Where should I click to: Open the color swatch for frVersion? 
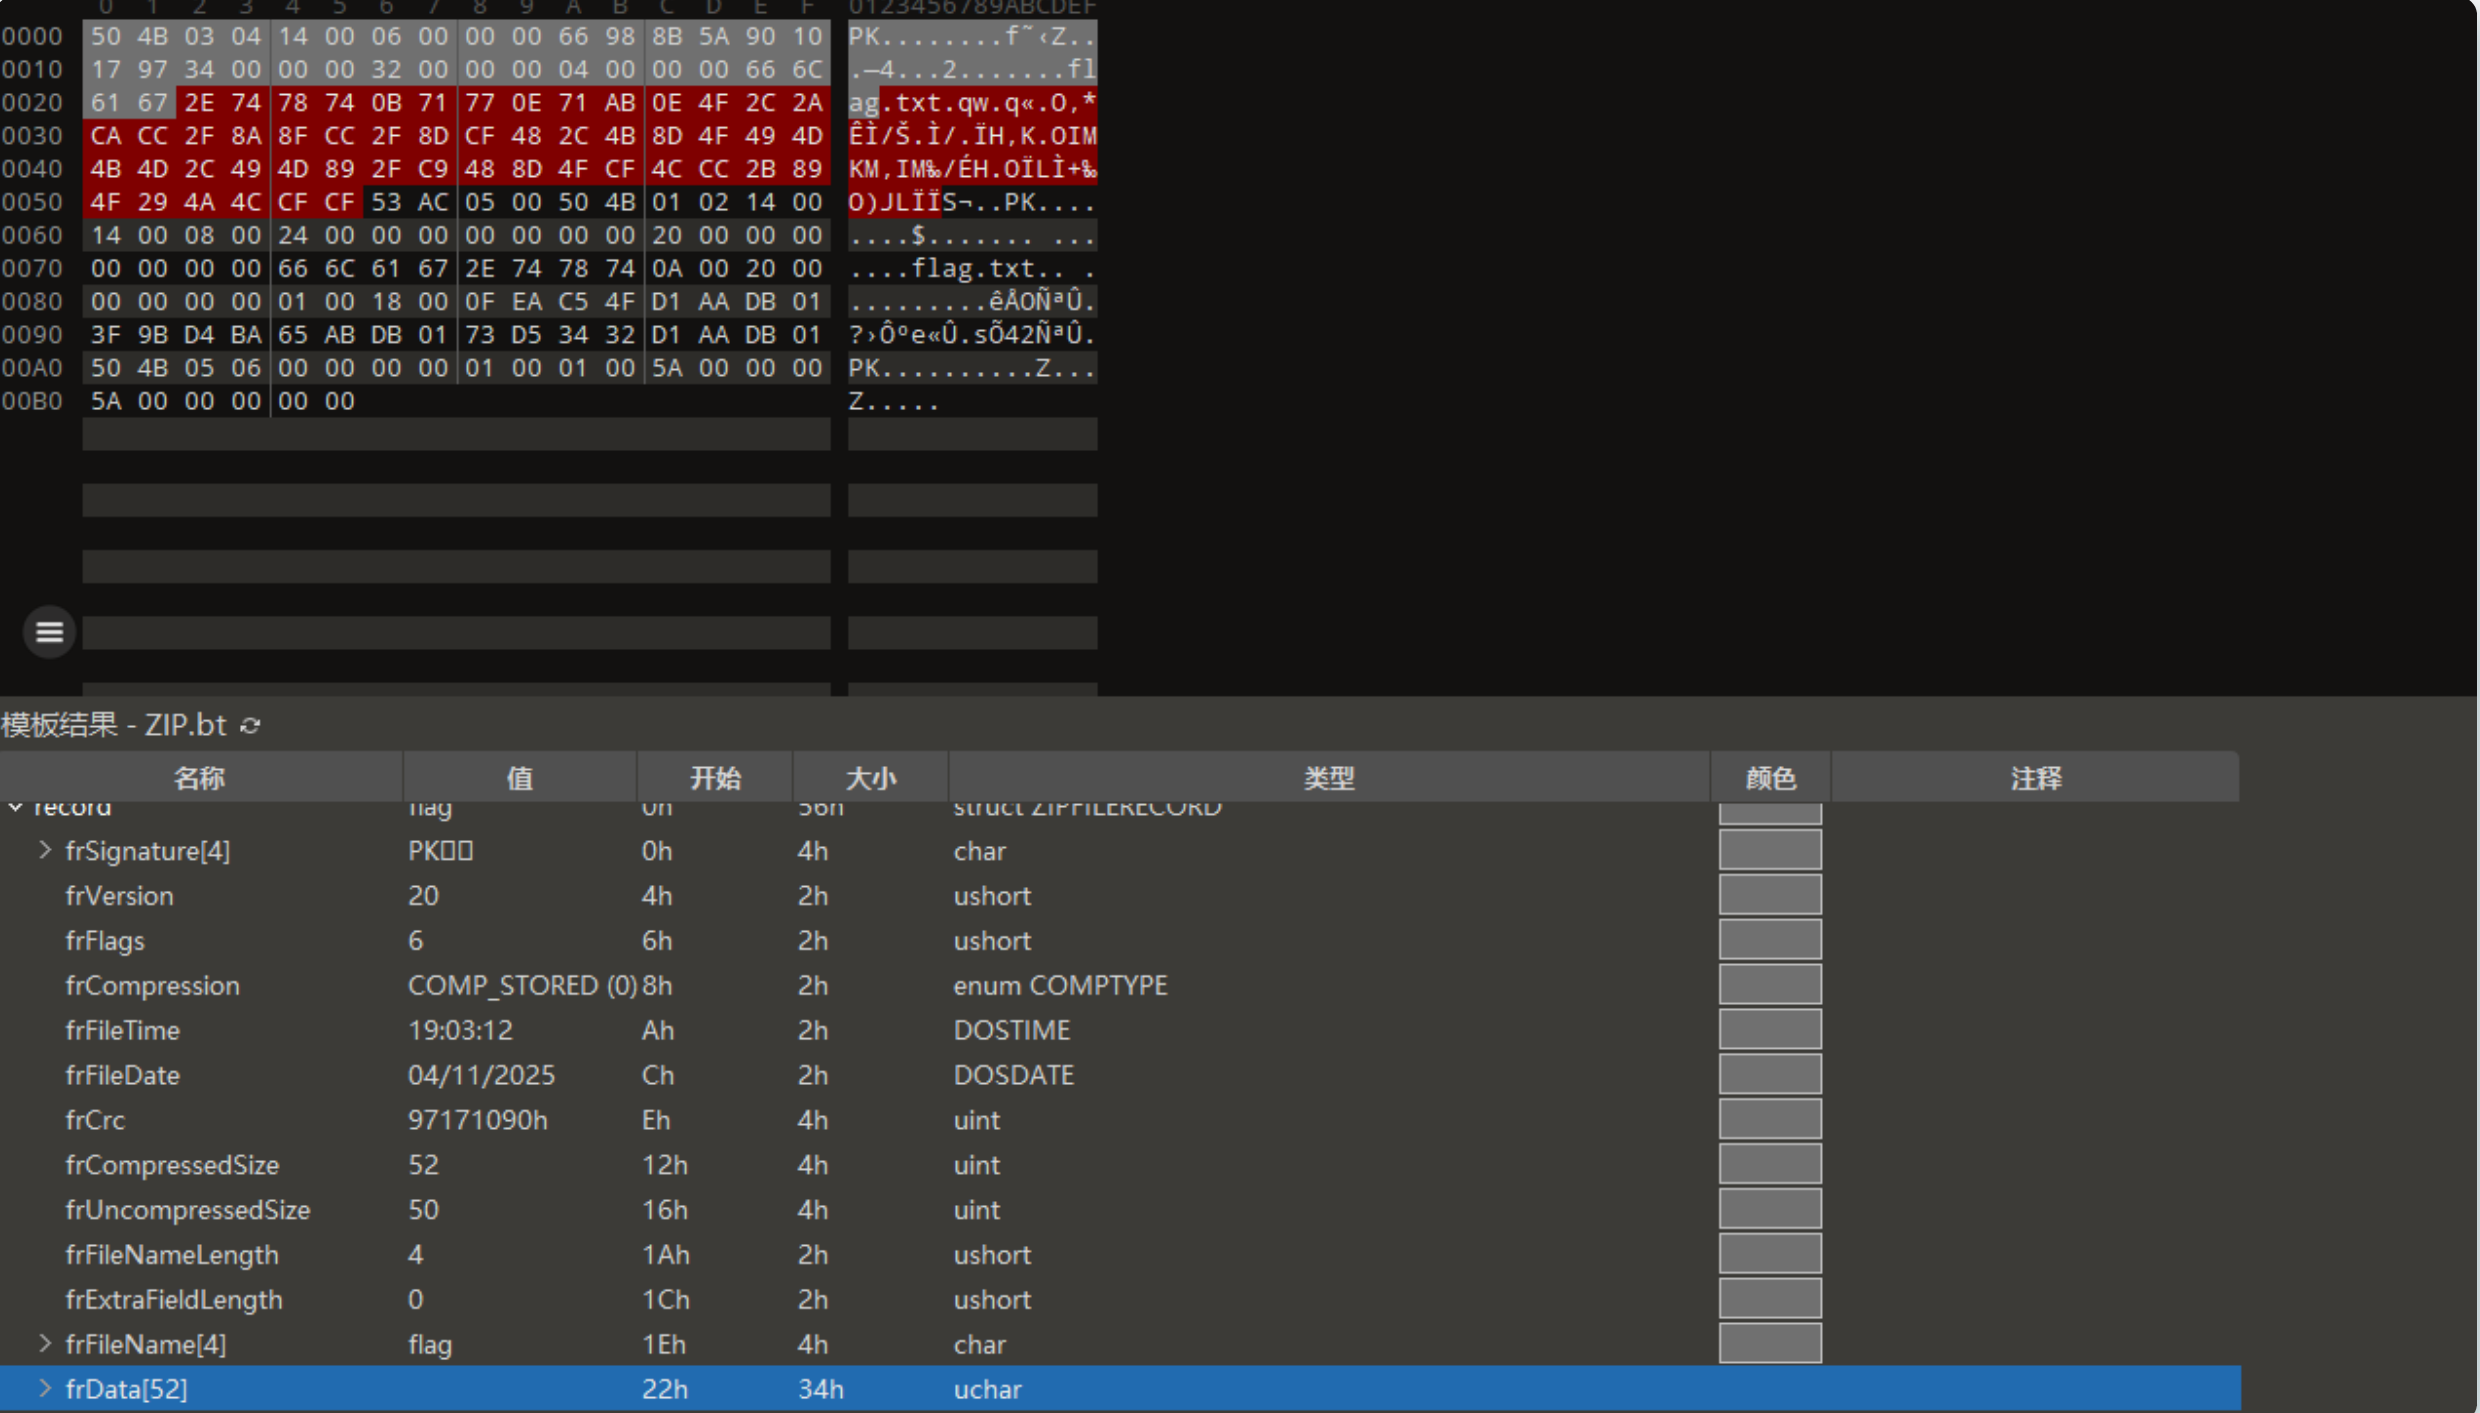tap(1769, 895)
